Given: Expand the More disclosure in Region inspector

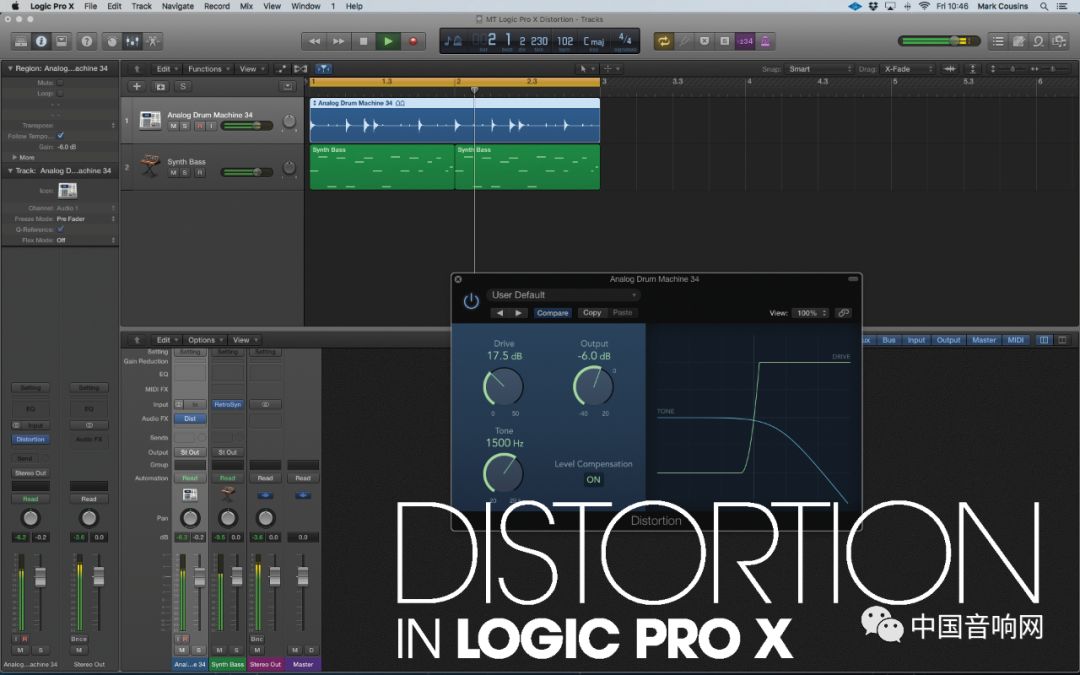Looking at the screenshot, I should 15,158.
